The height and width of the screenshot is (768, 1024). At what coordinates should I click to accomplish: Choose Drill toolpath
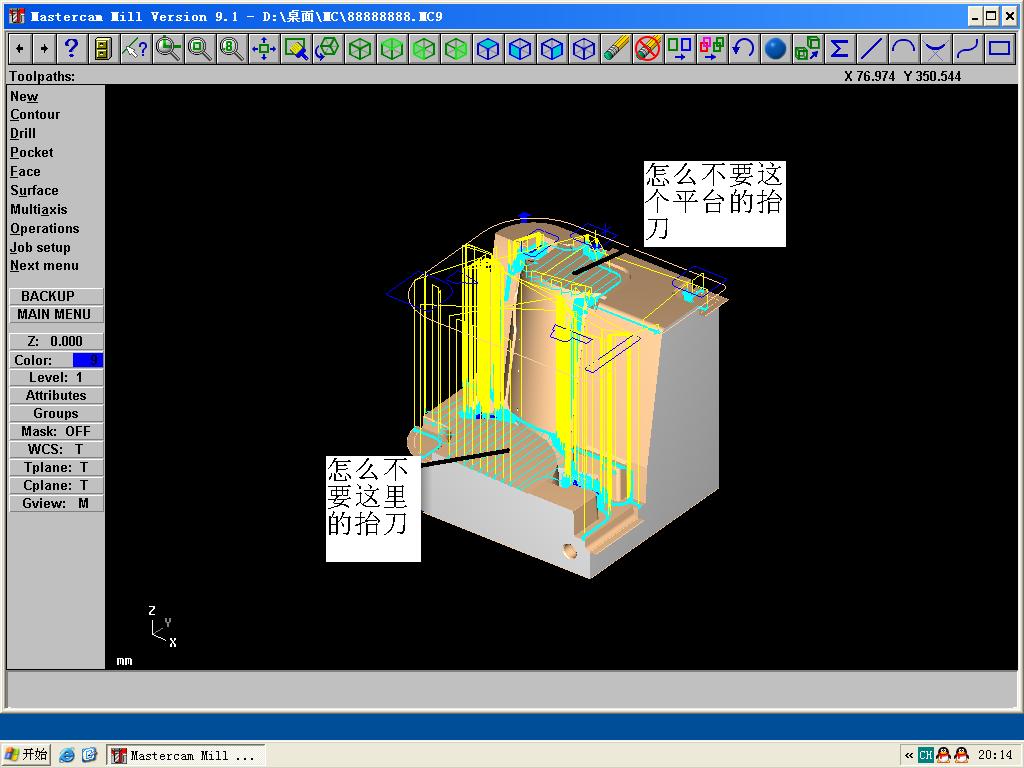click(x=23, y=133)
